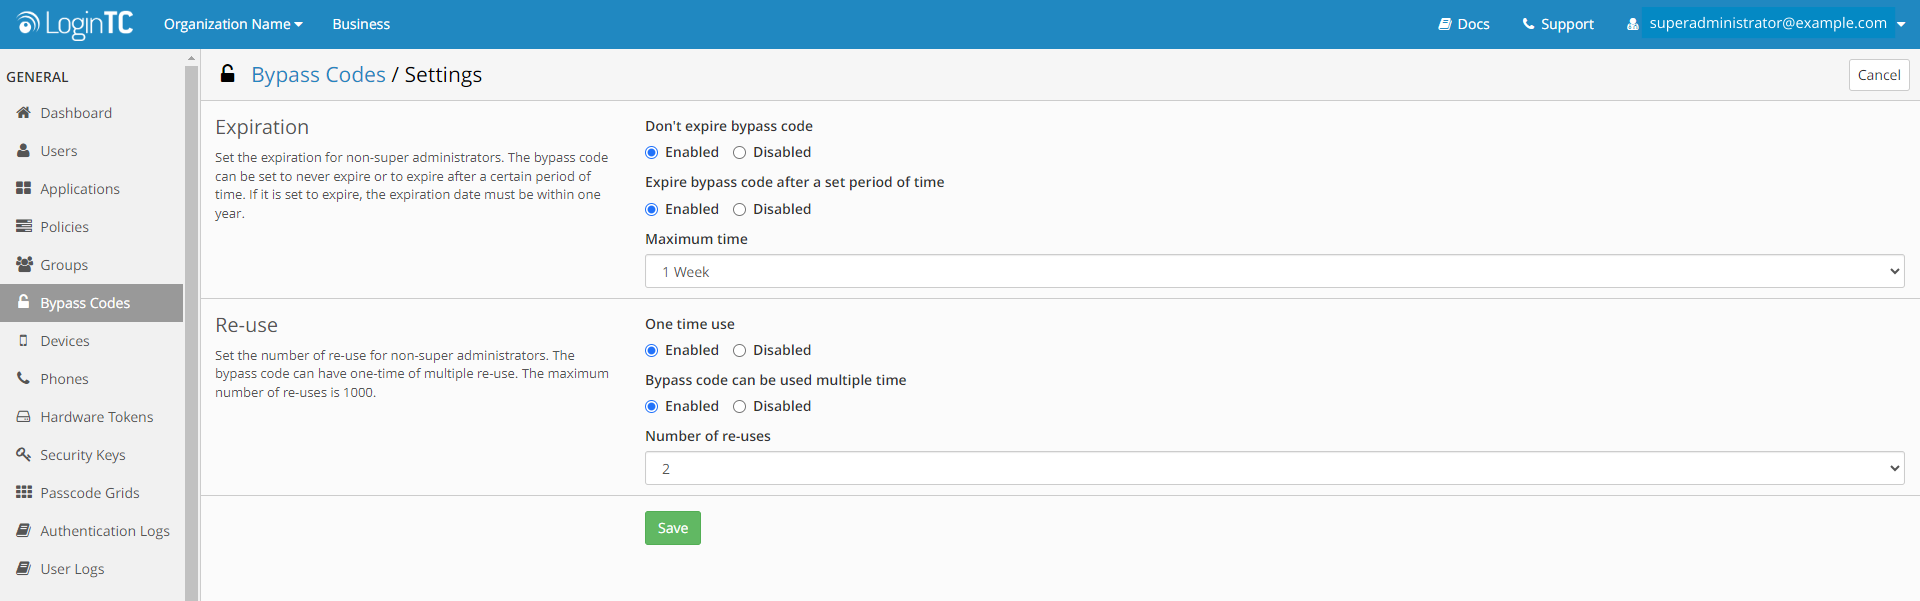This screenshot has width=1920, height=601.
Task: Disable Expire bypass code after set period
Action: 740,210
